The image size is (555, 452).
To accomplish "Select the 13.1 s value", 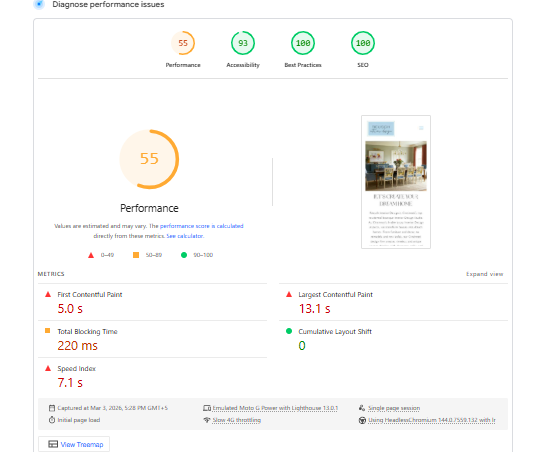I will pos(314,309).
